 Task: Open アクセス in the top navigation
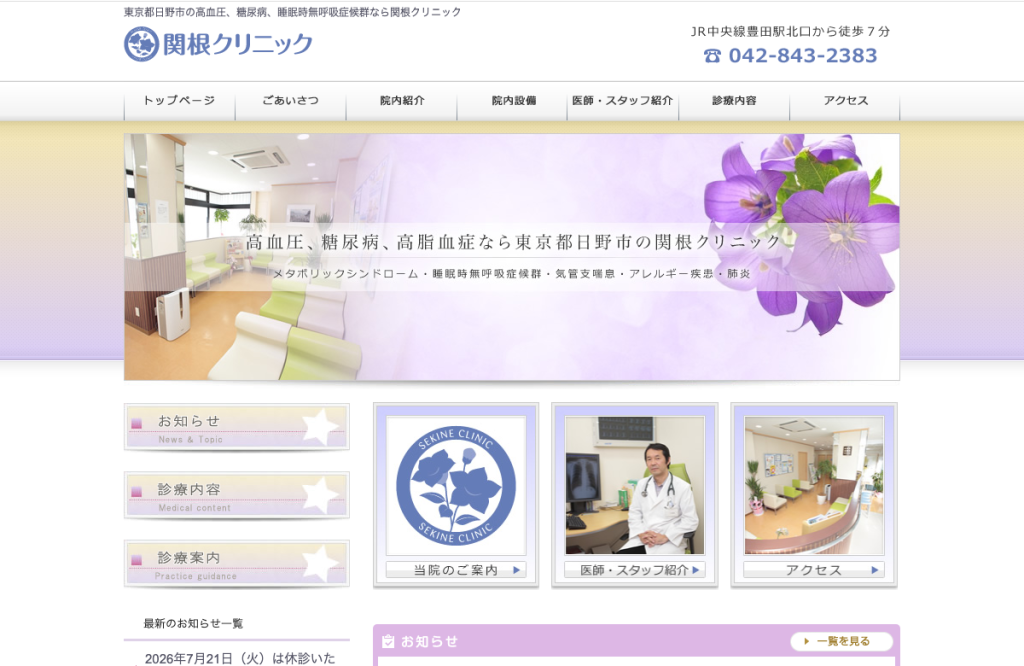(845, 101)
